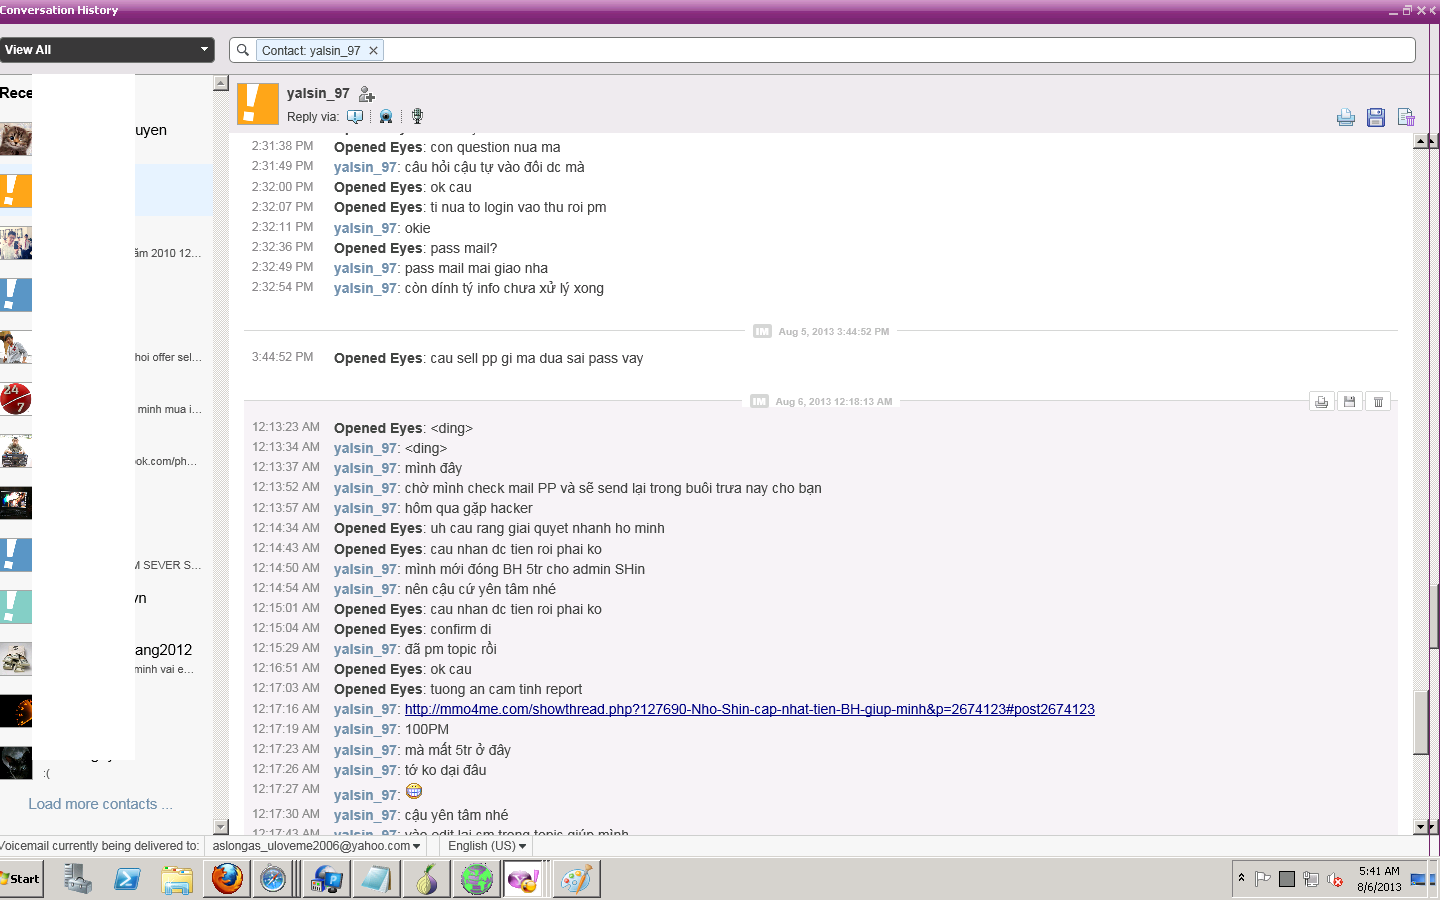Open Firefox from the taskbar
The height and width of the screenshot is (900, 1440).
coord(227,879)
